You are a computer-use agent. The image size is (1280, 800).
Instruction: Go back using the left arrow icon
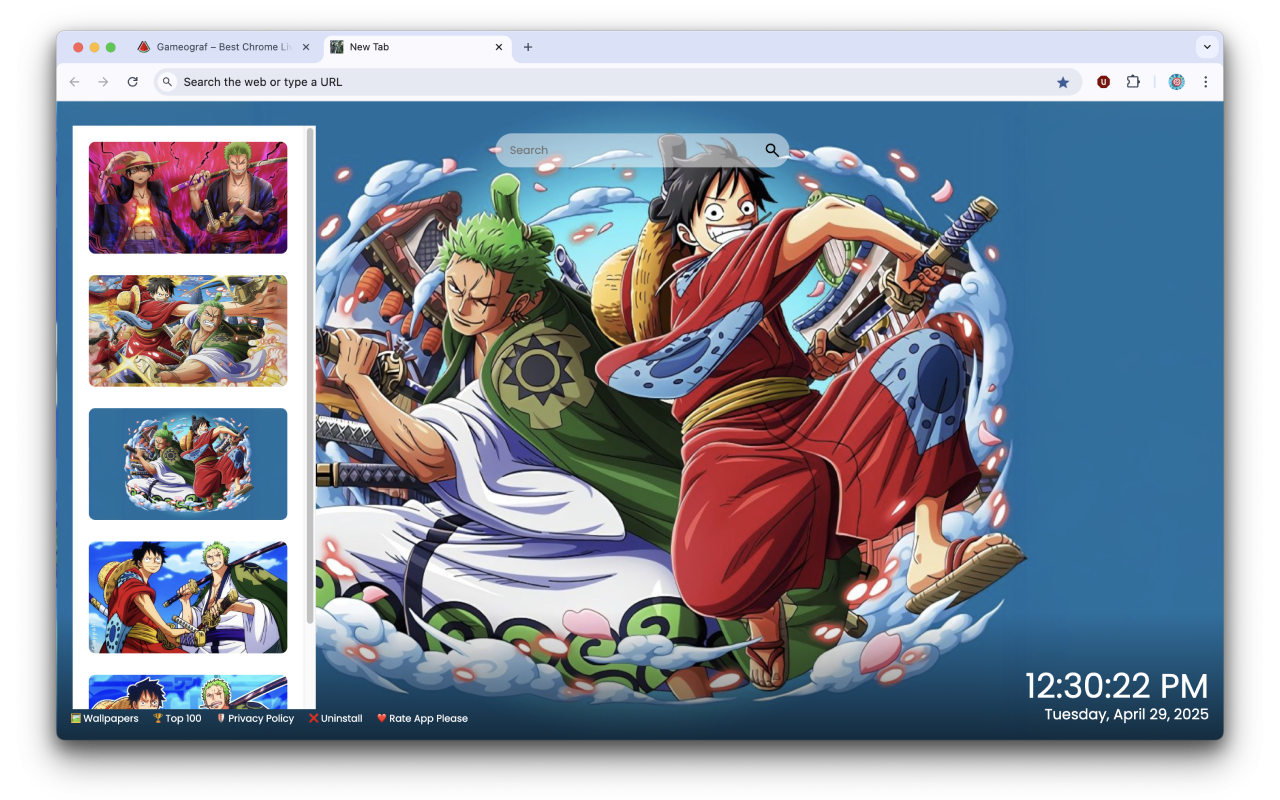(x=75, y=82)
